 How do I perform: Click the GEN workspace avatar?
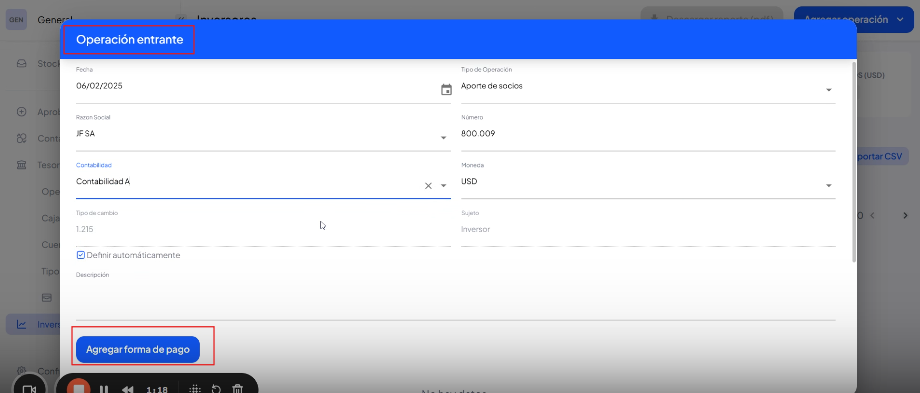(15, 19)
